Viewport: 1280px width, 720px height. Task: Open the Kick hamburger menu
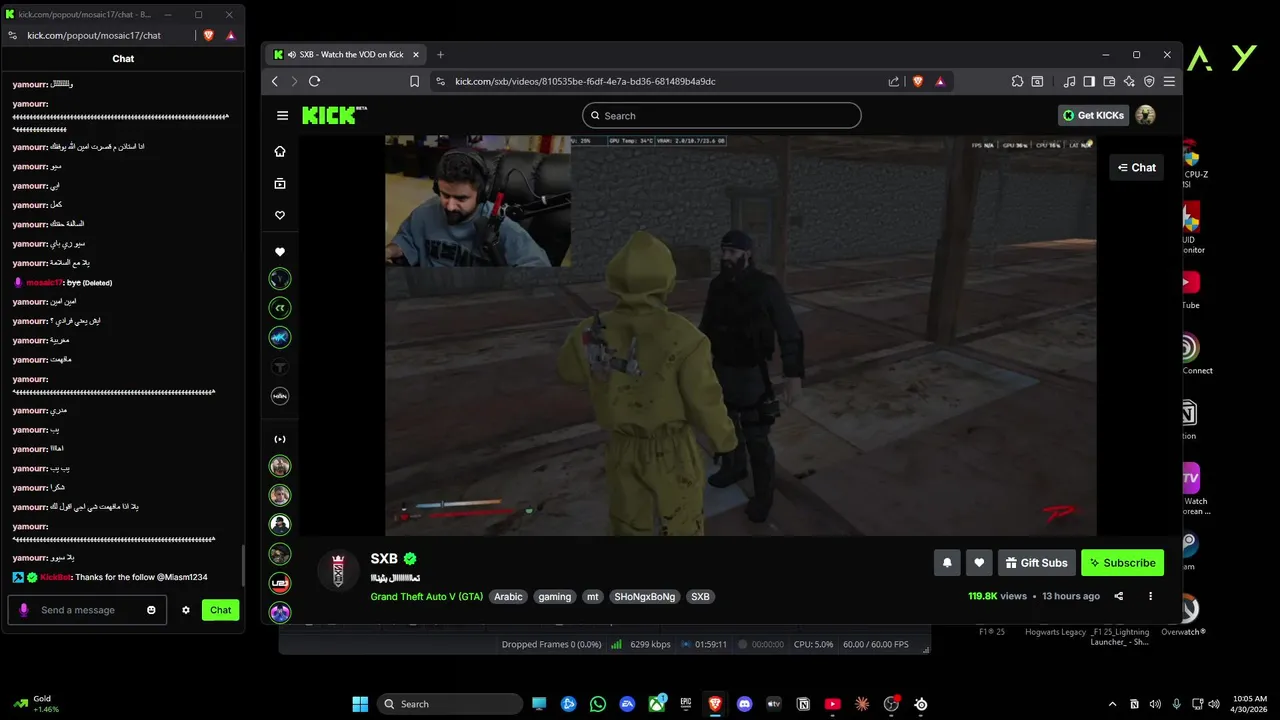click(x=282, y=116)
